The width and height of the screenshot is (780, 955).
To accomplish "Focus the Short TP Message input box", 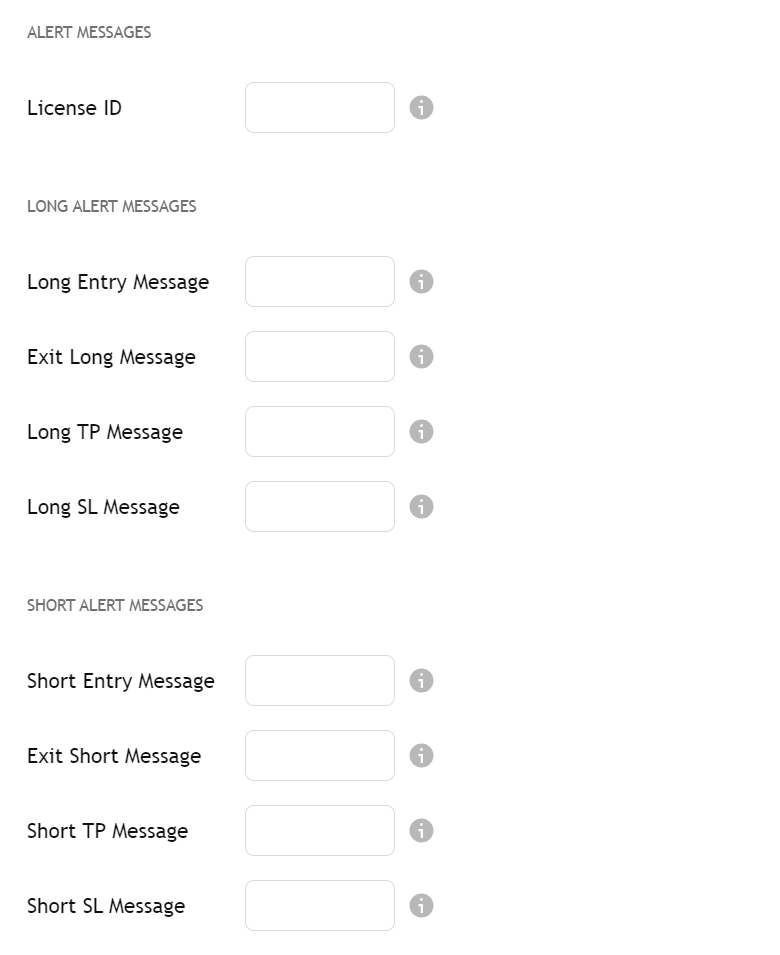I will 319,830.
